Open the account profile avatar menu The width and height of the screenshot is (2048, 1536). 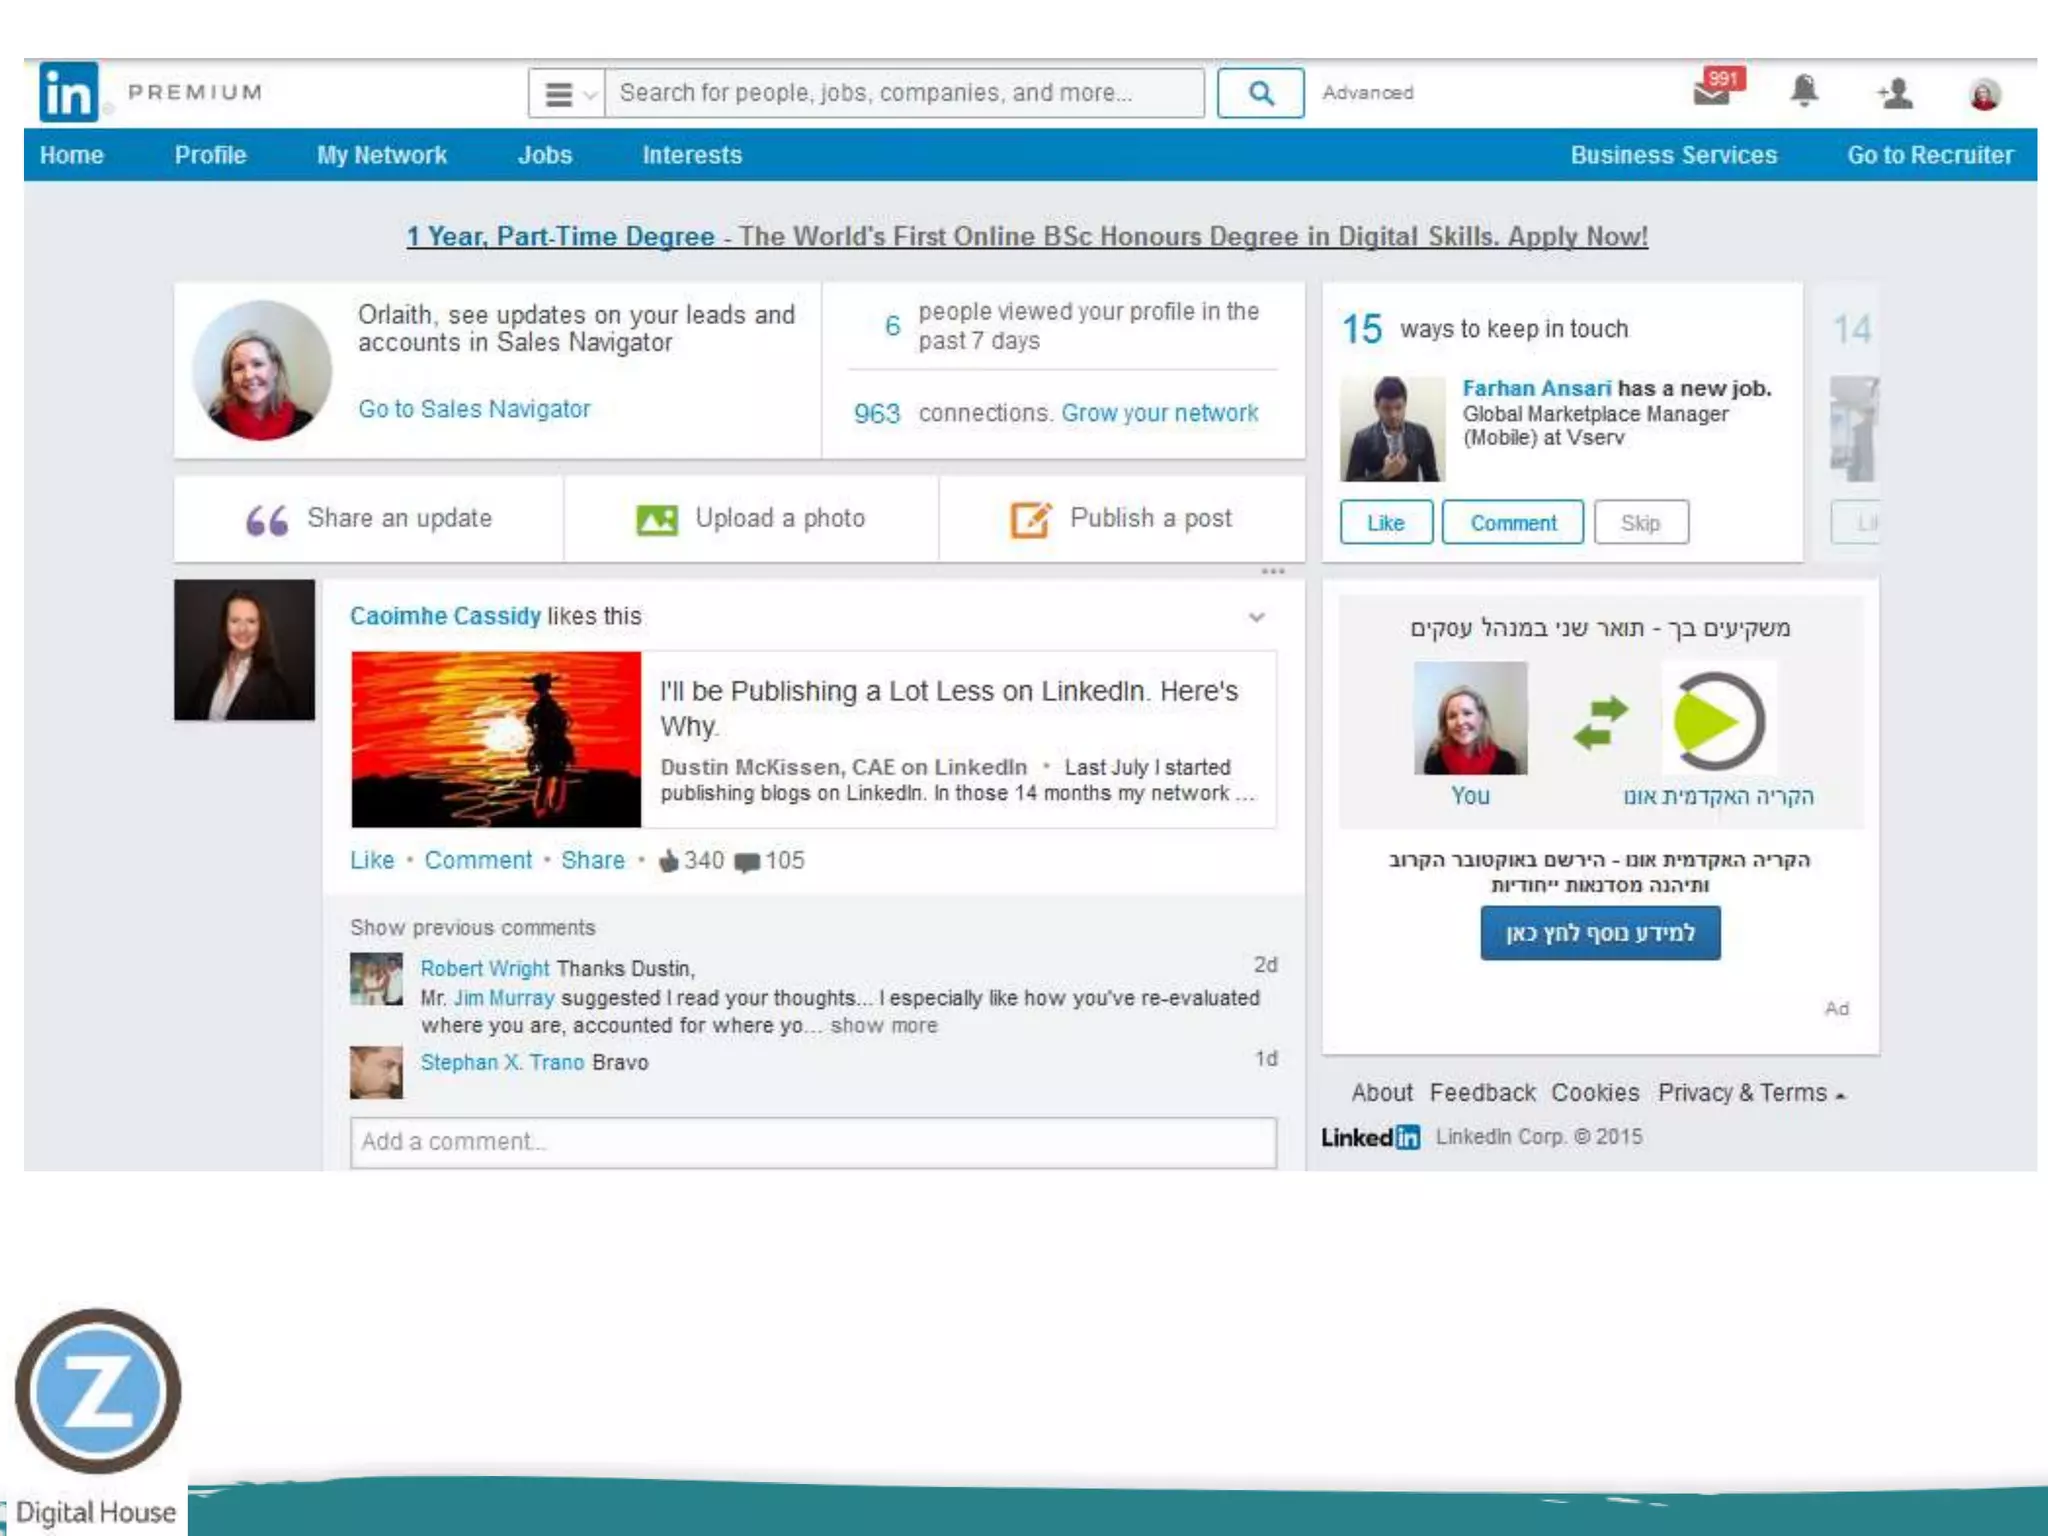pos(1984,94)
